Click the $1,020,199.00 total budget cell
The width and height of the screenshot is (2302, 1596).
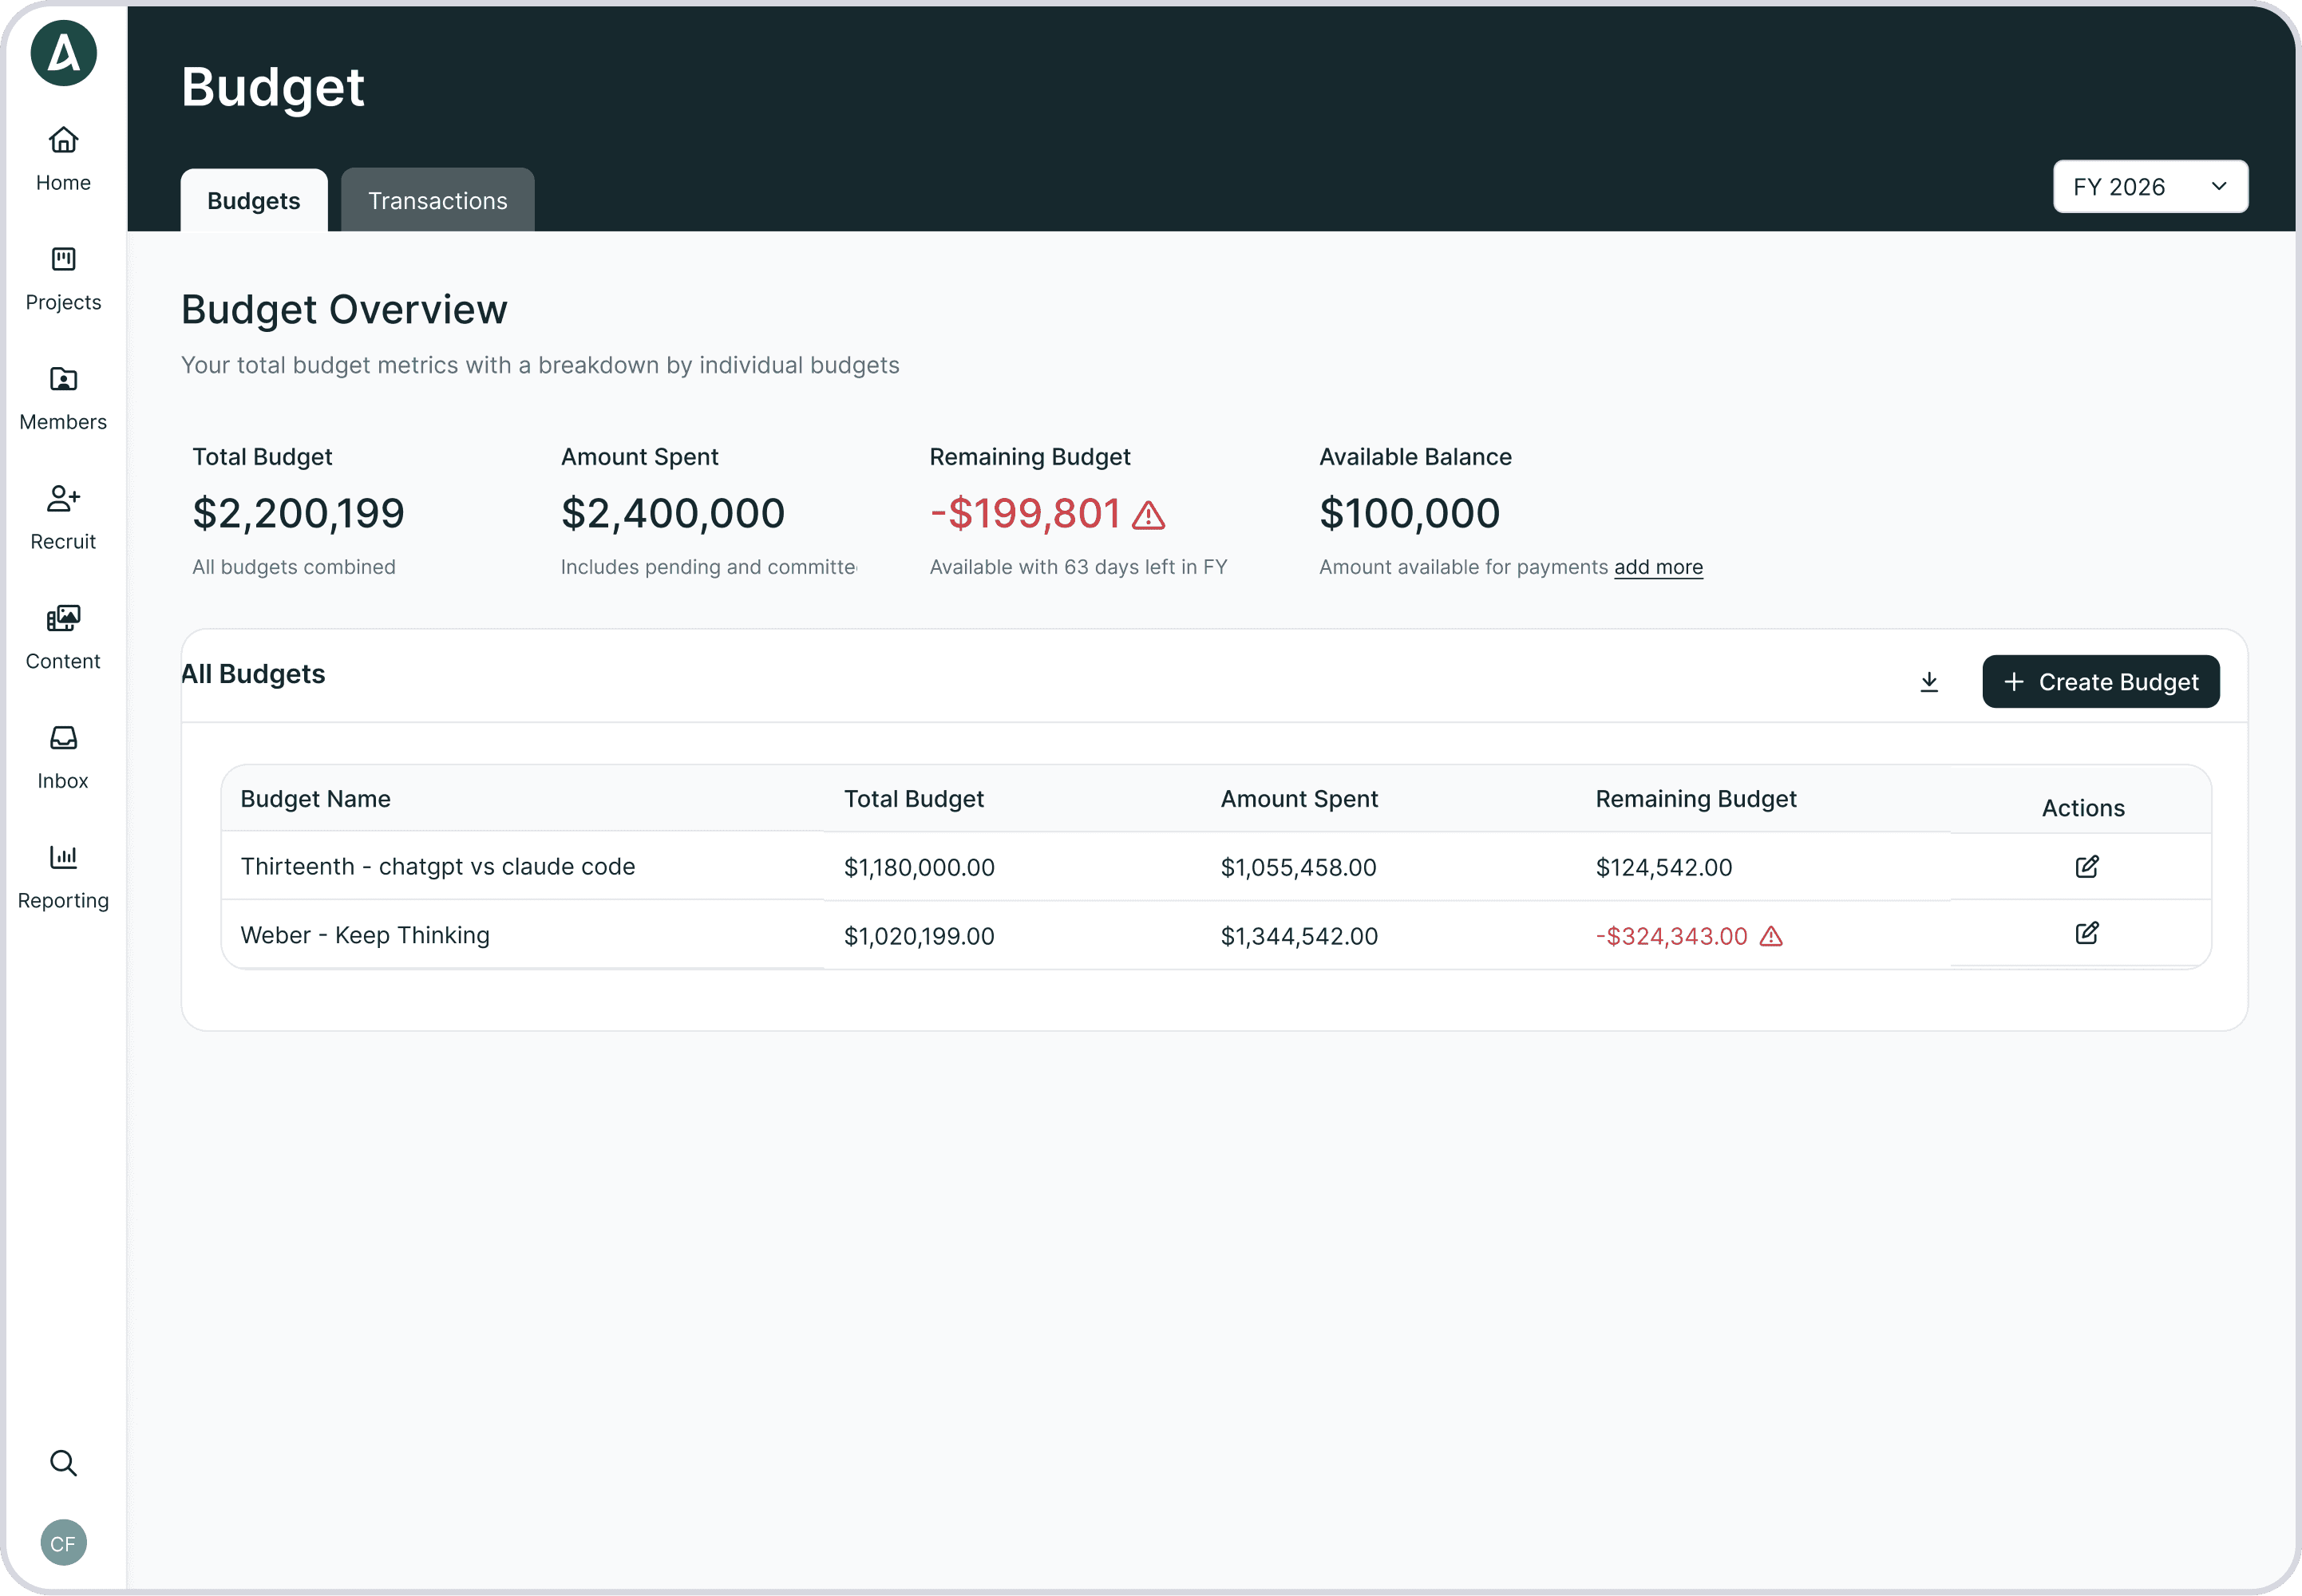pyautogui.click(x=919, y=936)
